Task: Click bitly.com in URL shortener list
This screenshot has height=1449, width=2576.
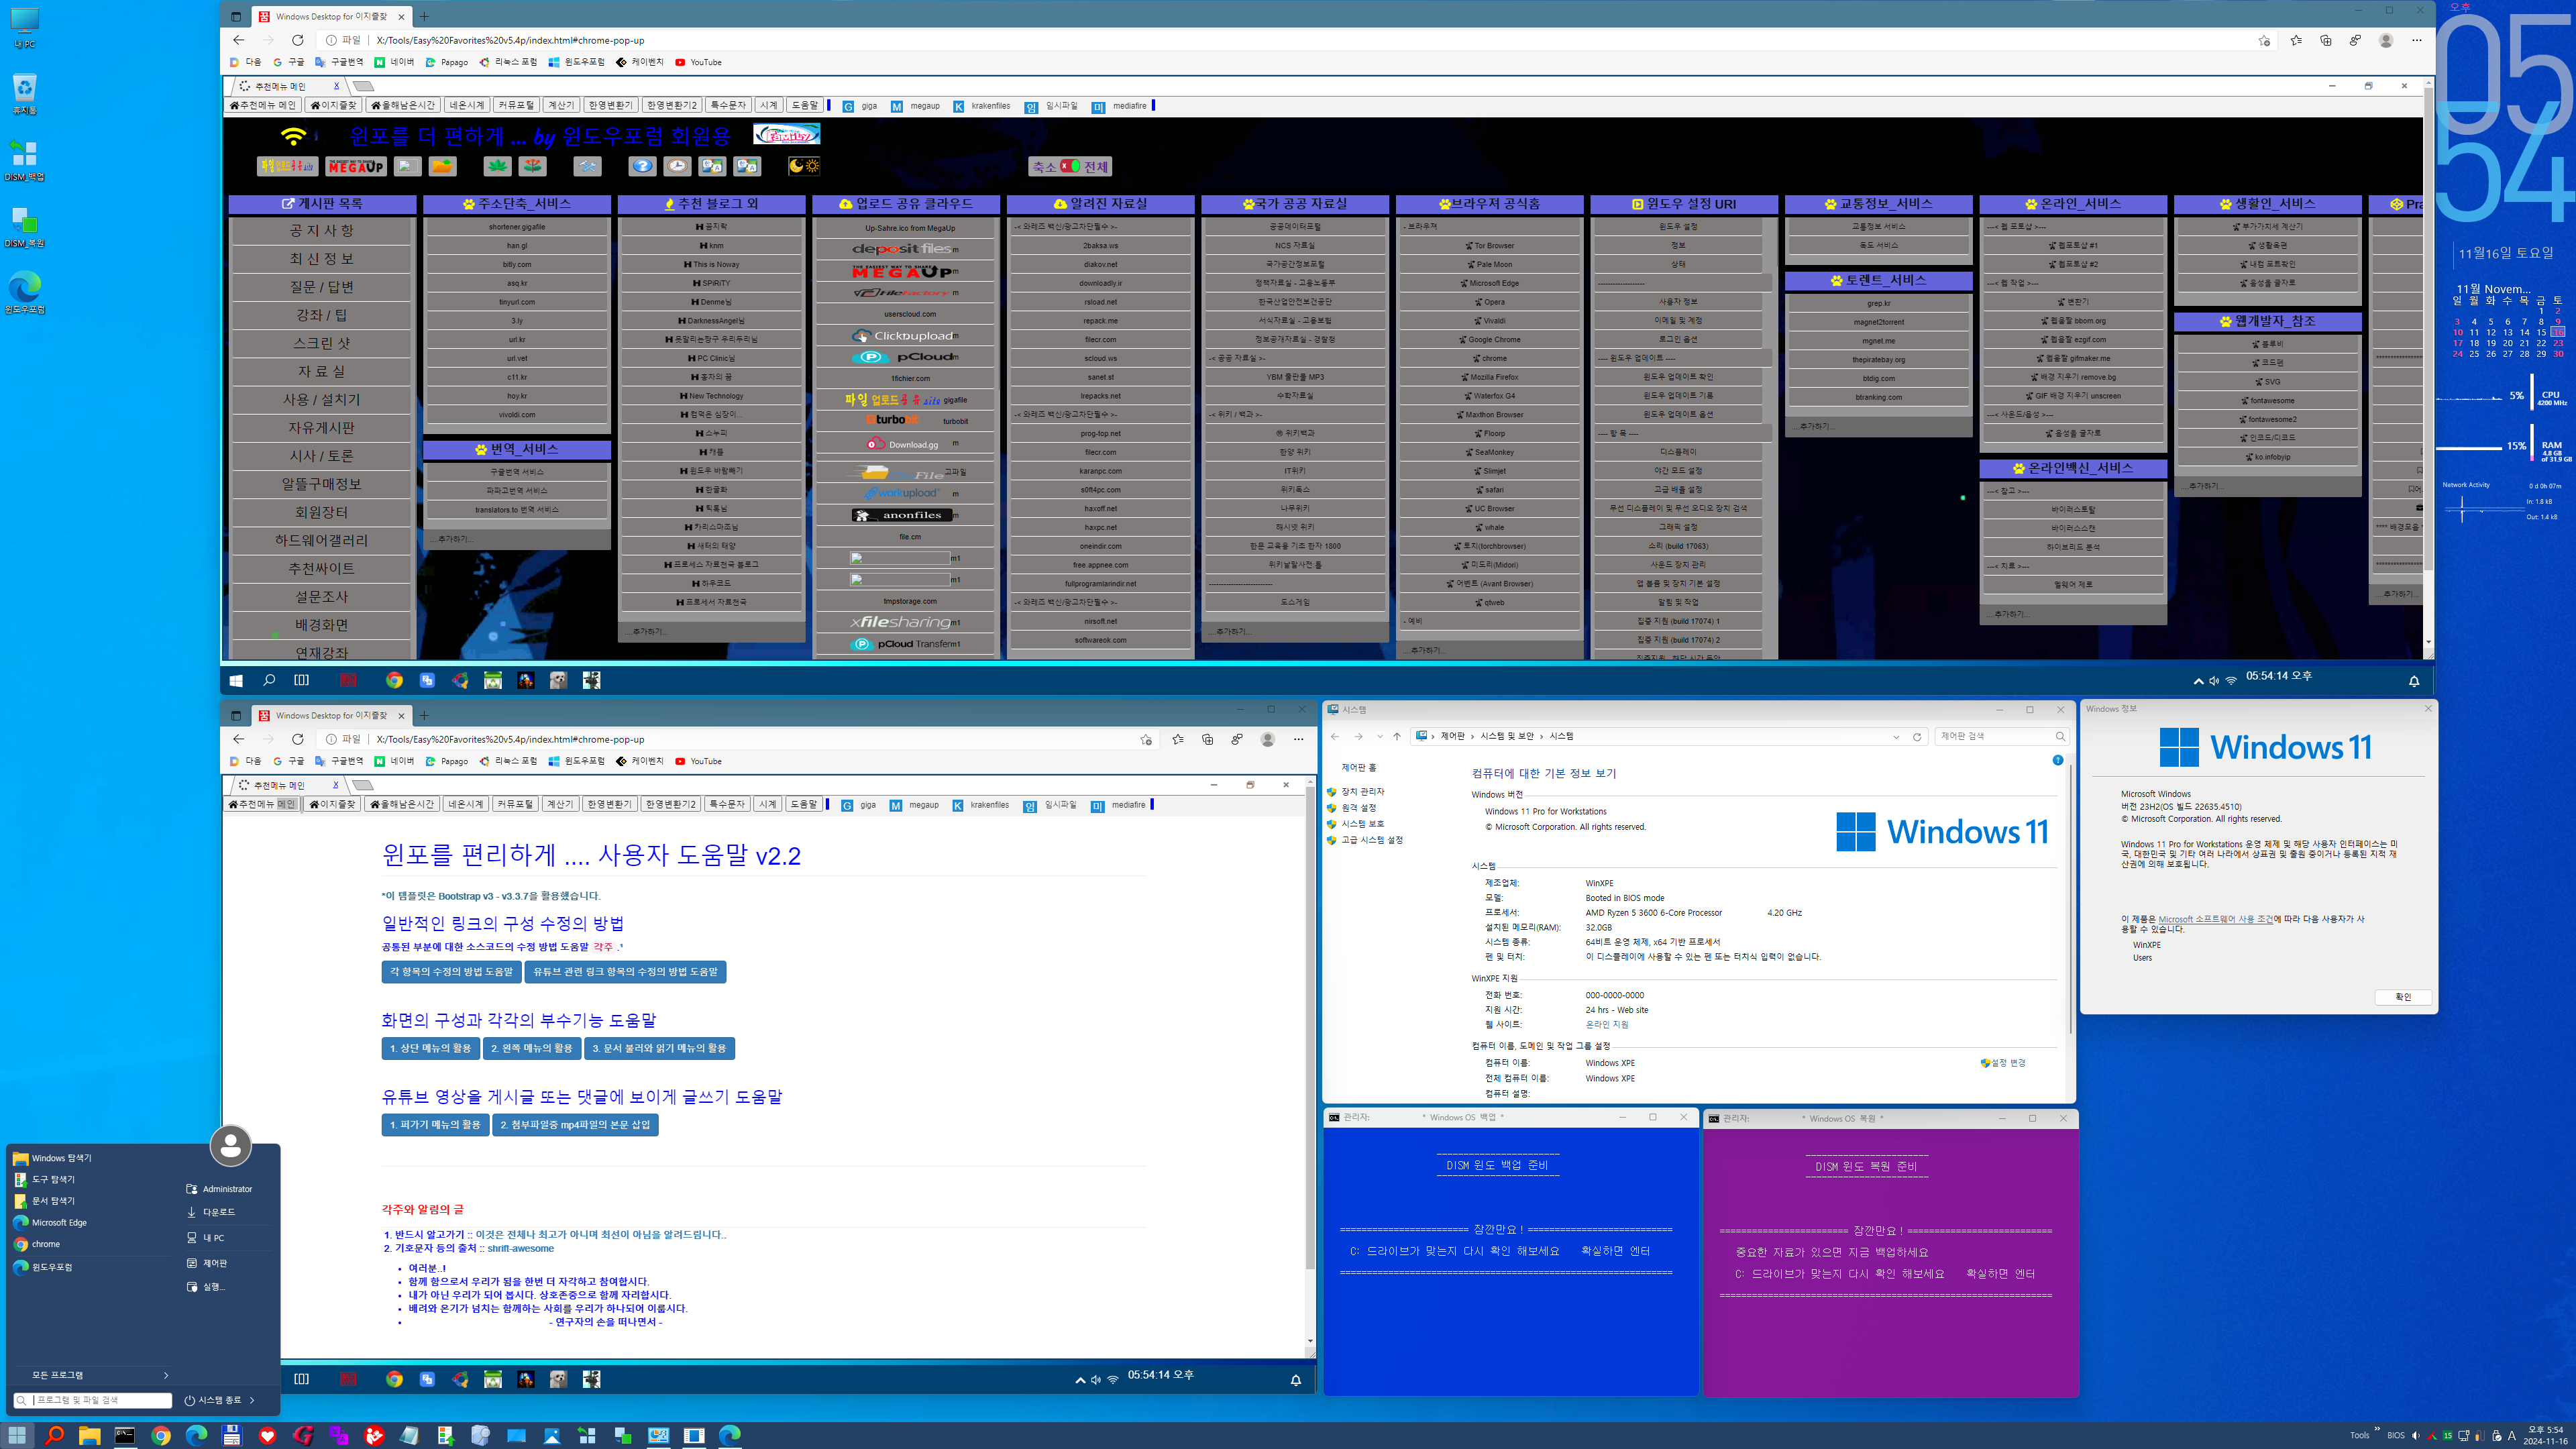Action: 517,265
